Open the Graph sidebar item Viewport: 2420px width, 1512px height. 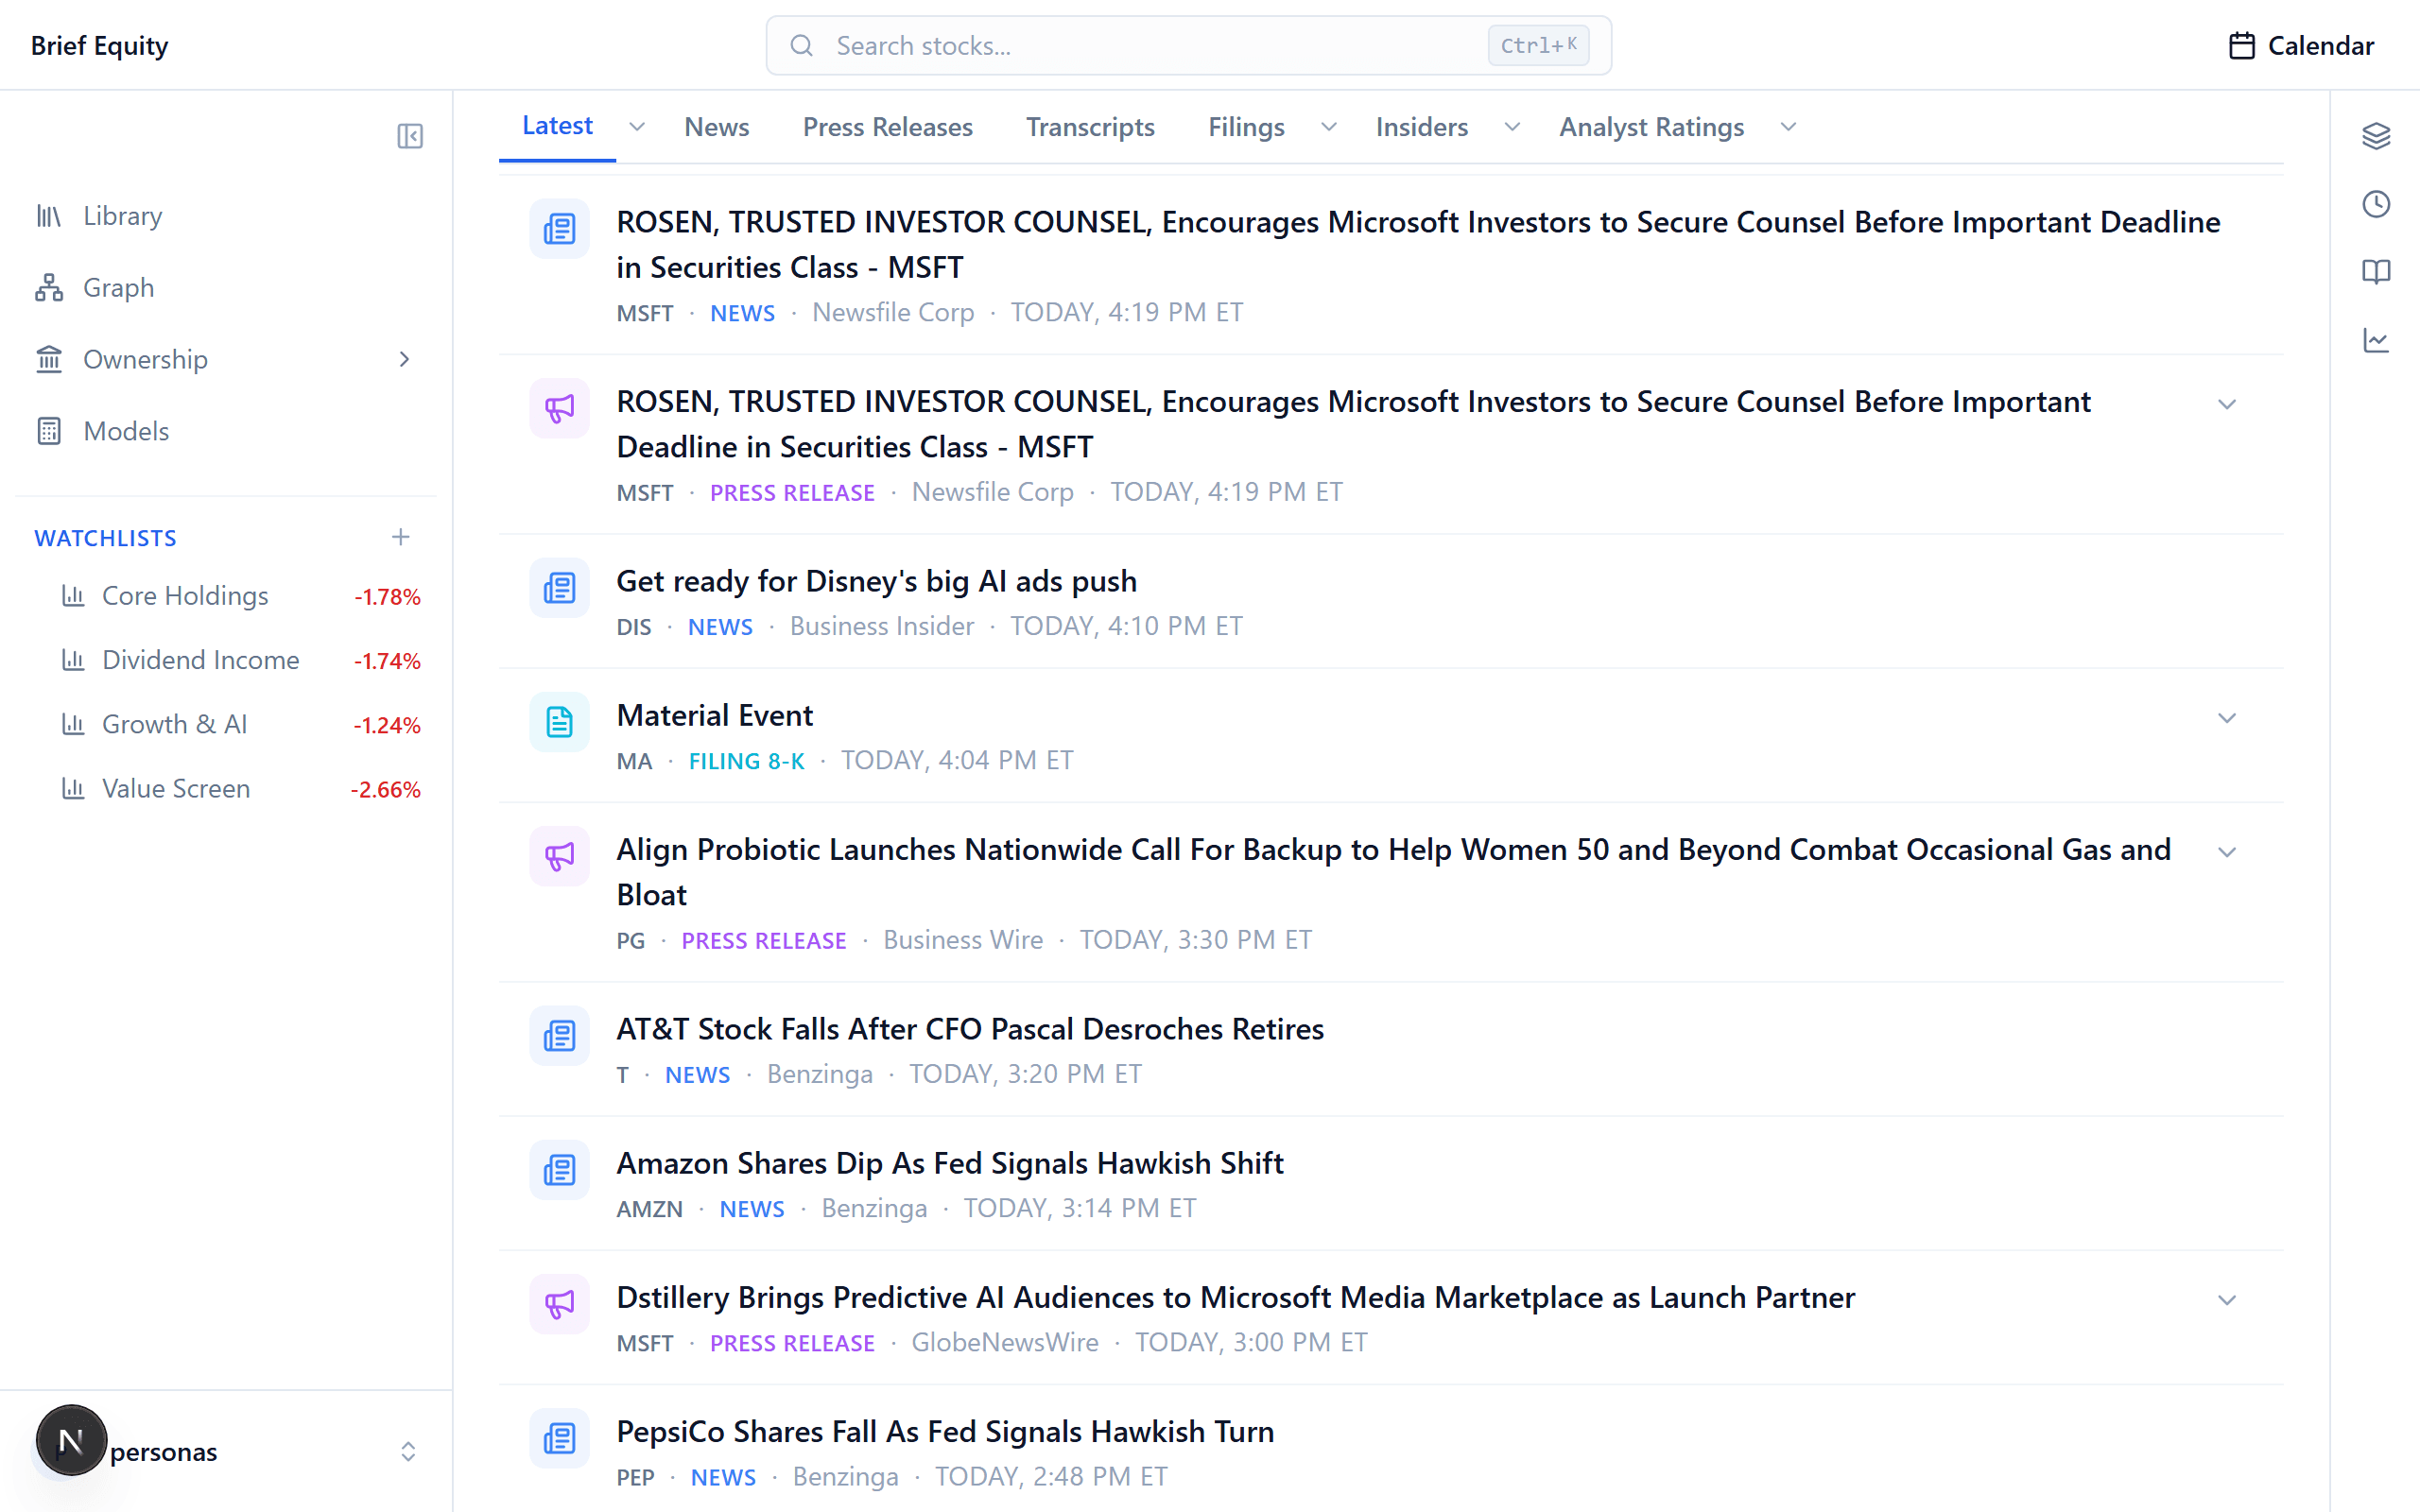pyautogui.click(x=226, y=288)
